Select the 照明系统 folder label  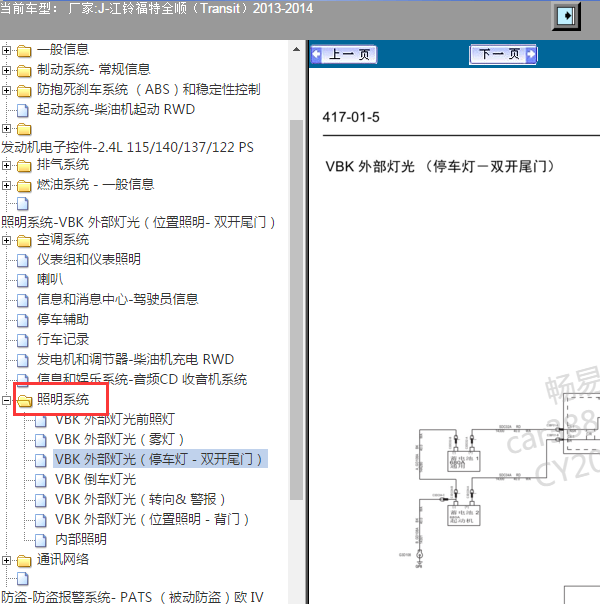point(63,400)
